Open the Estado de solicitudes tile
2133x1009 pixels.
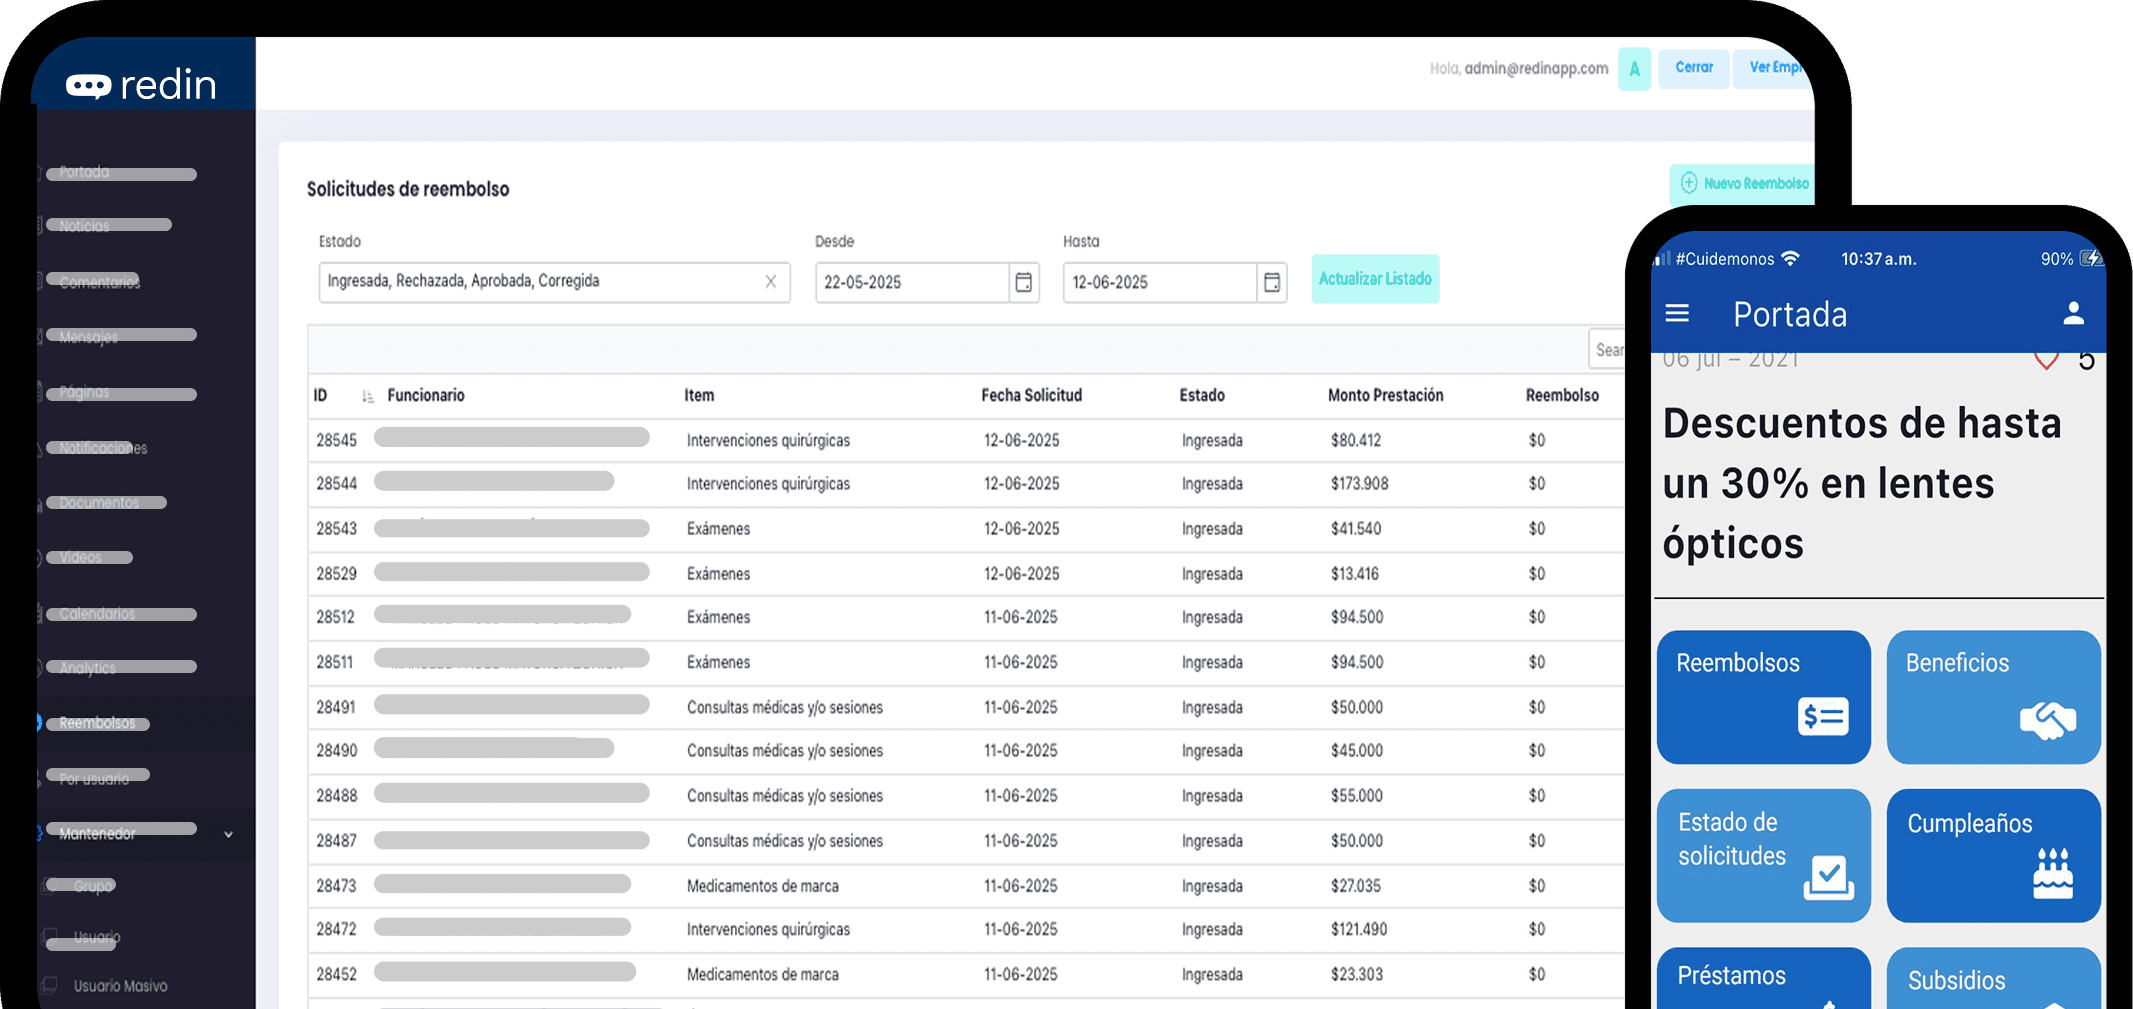(x=1763, y=856)
